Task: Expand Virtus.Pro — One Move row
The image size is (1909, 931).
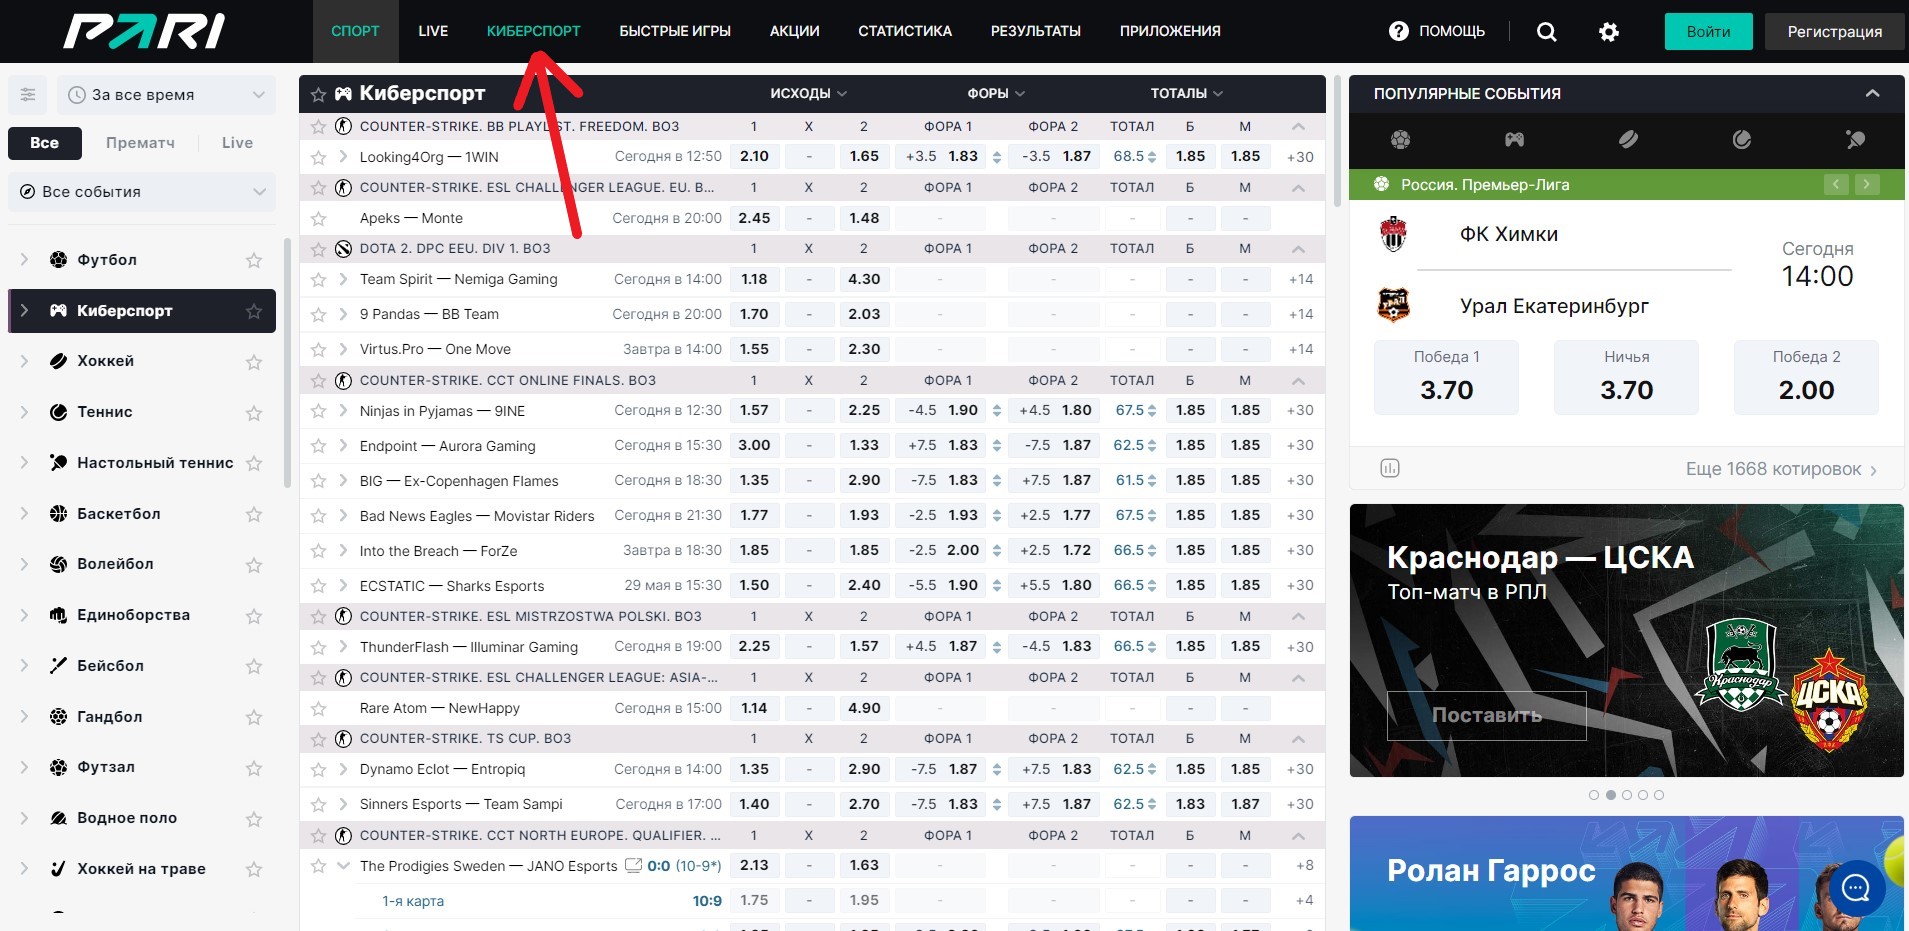Action: [x=343, y=349]
